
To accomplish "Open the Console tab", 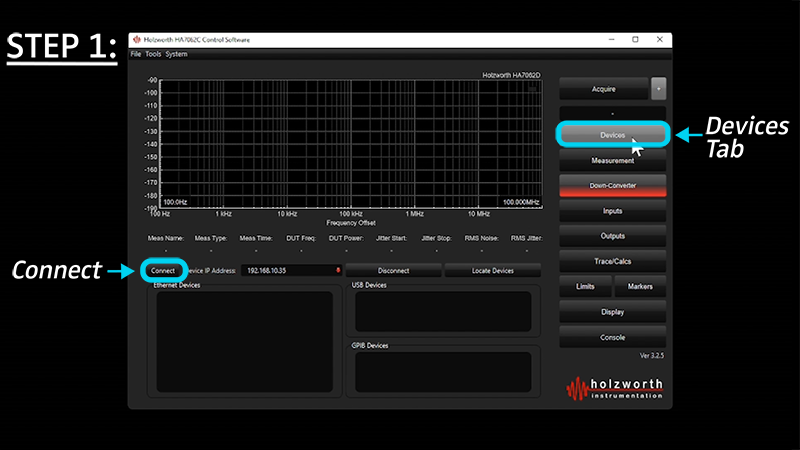I will (x=612, y=337).
